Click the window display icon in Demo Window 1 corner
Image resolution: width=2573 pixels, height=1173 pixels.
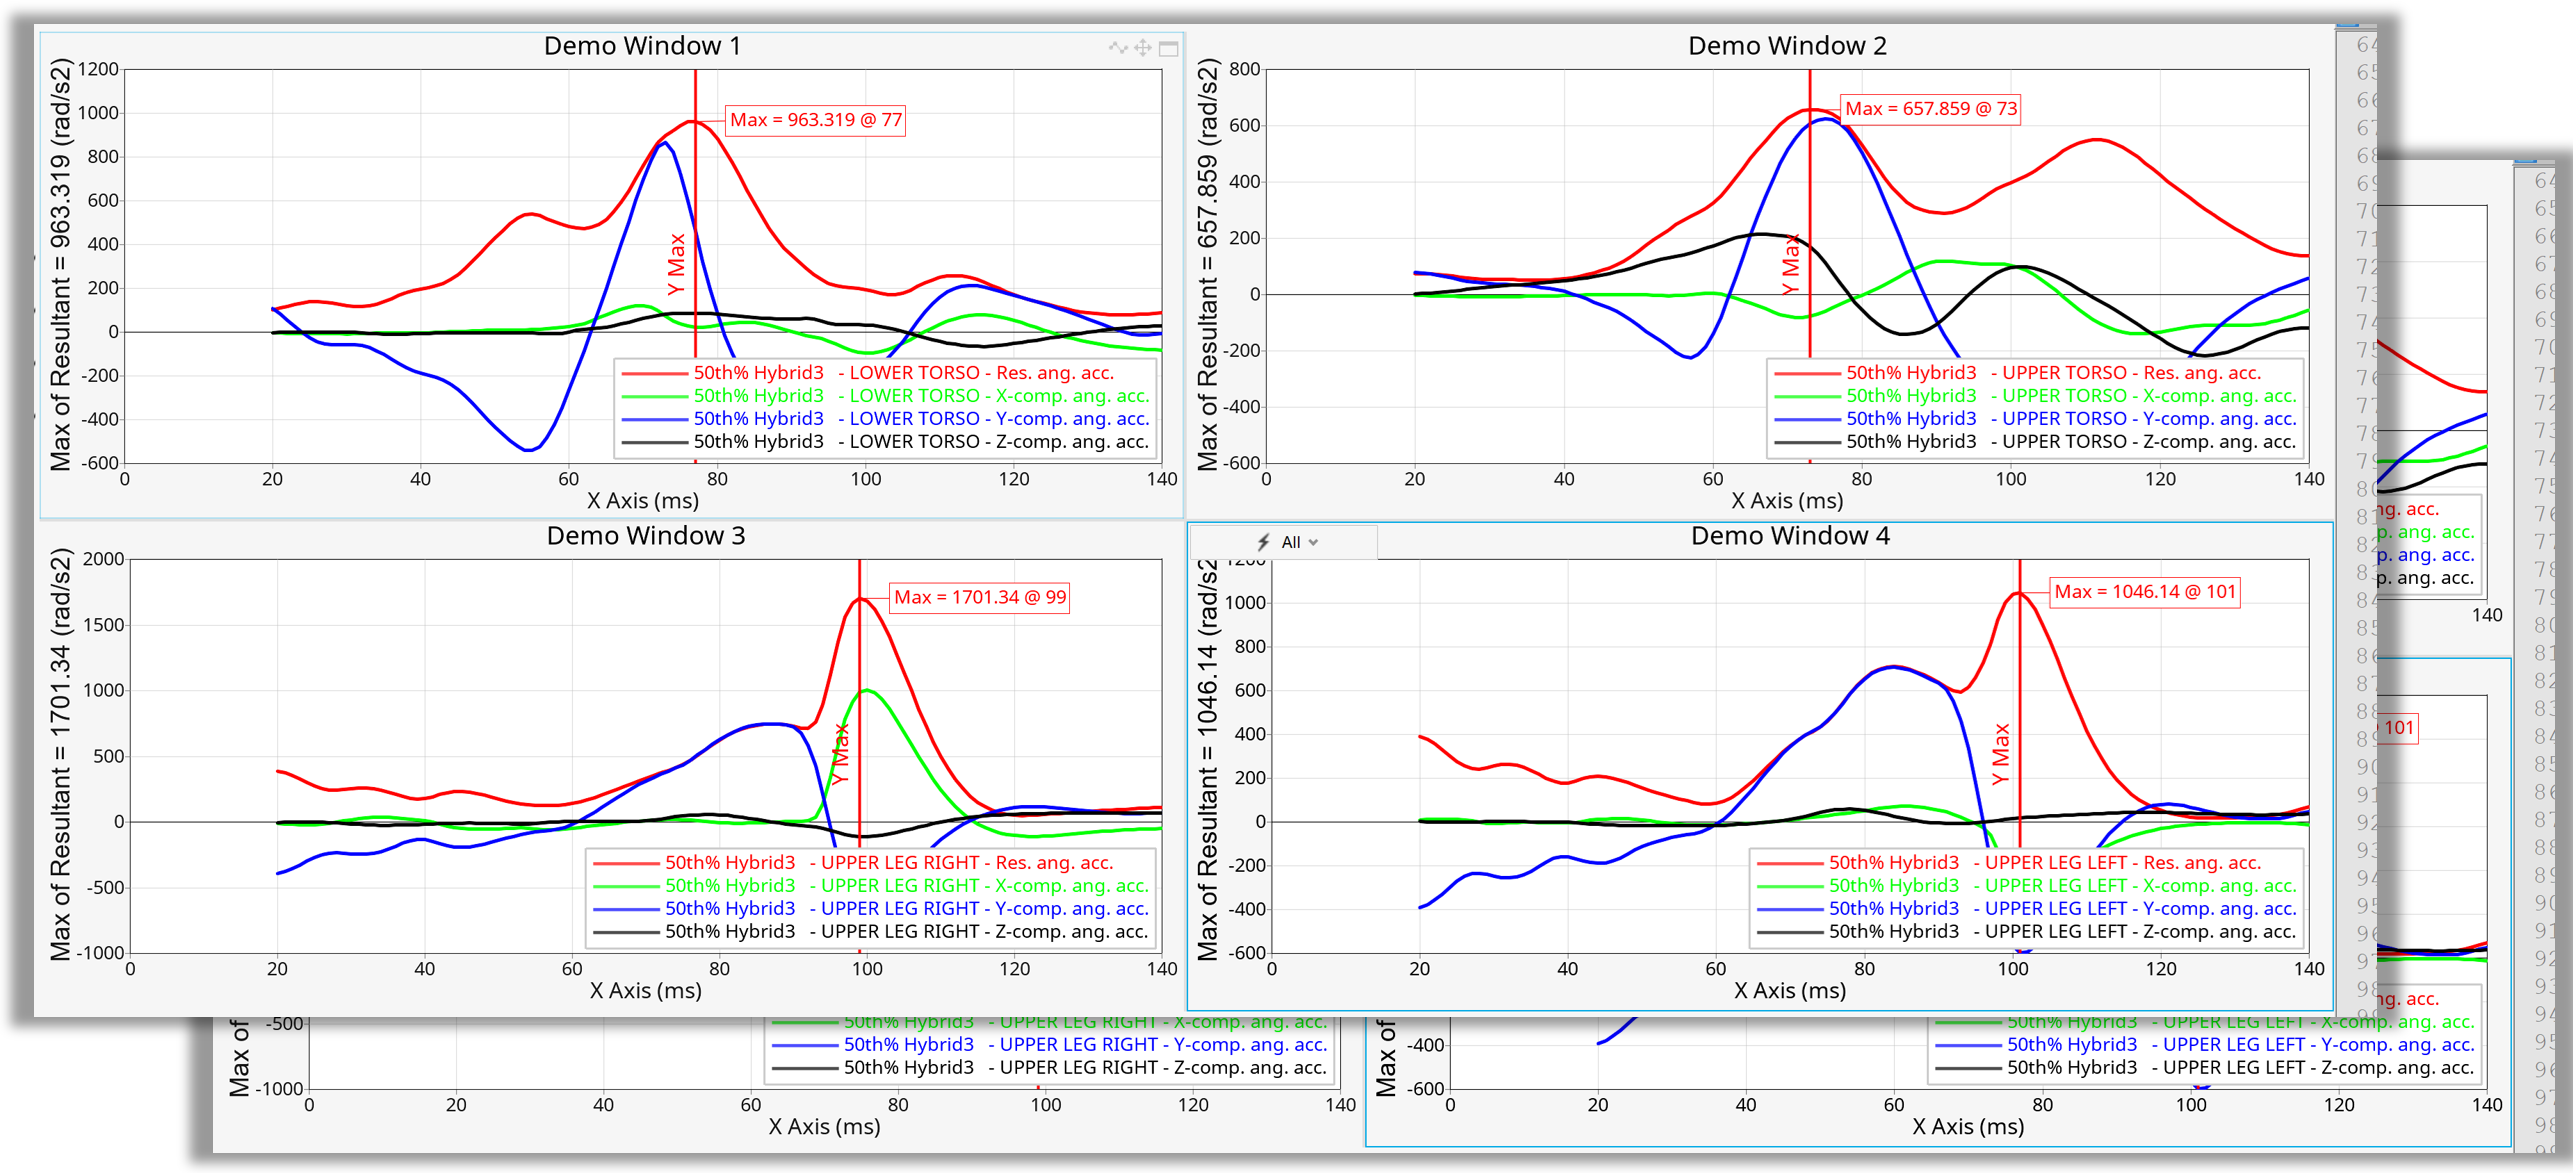click(x=1168, y=48)
